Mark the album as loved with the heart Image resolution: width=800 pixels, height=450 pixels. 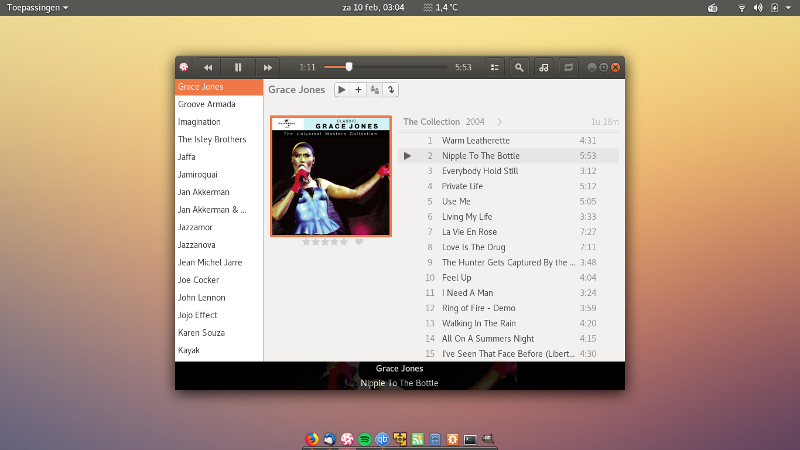click(x=359, y=242)
